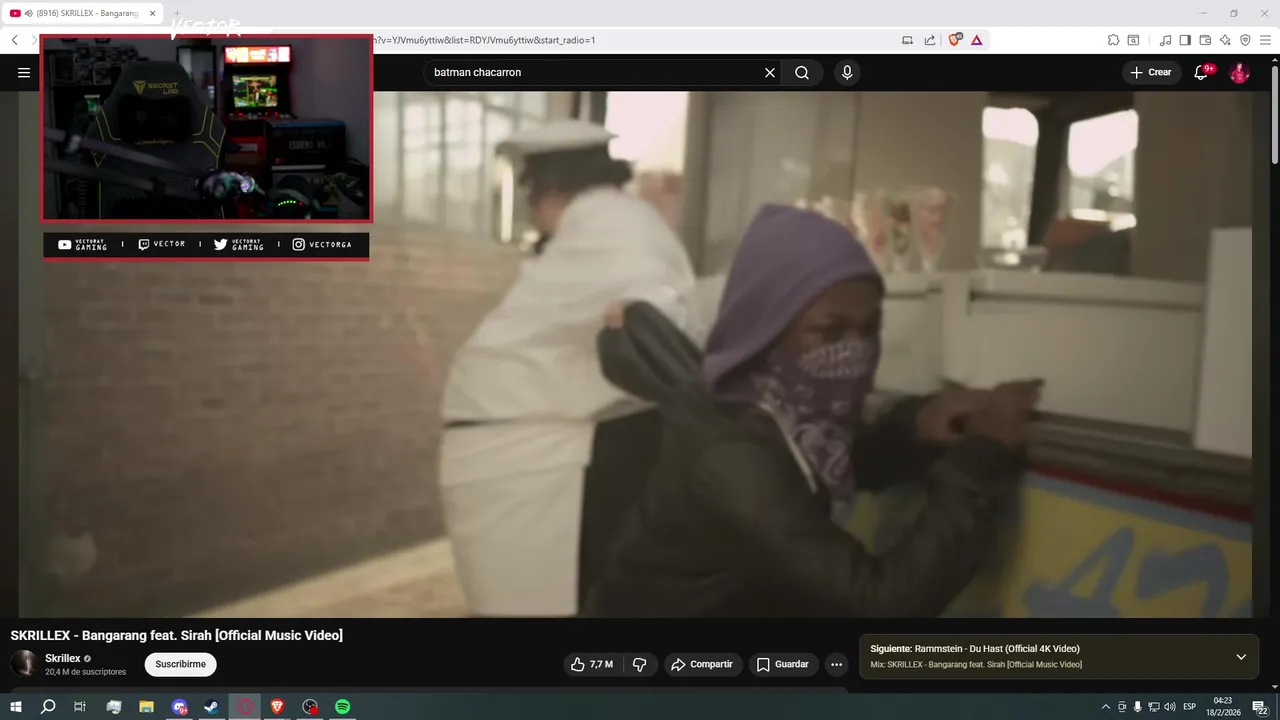Open Windows taskbar search

[48, 706]
